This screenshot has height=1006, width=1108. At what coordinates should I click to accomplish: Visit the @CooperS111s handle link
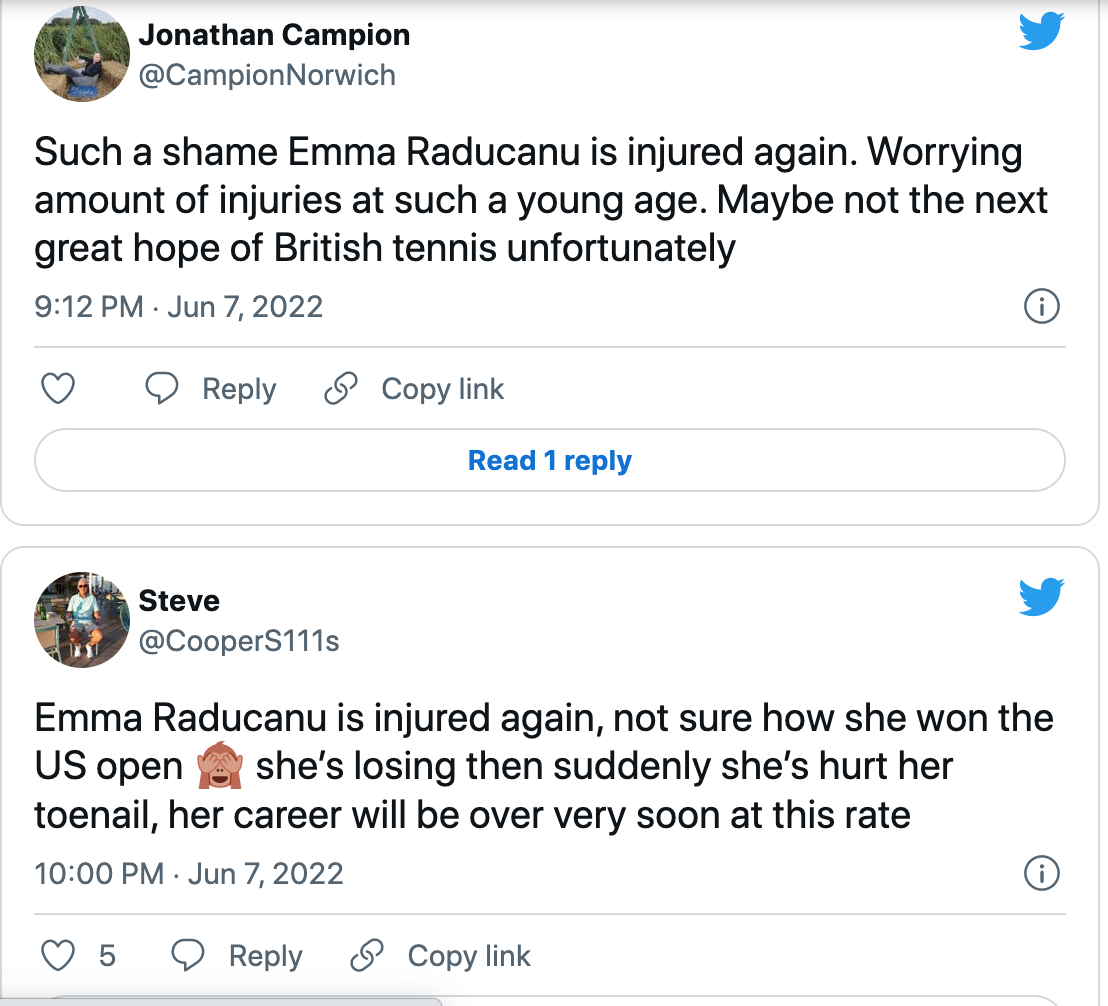pyautogui.click(x=239, y=640)
